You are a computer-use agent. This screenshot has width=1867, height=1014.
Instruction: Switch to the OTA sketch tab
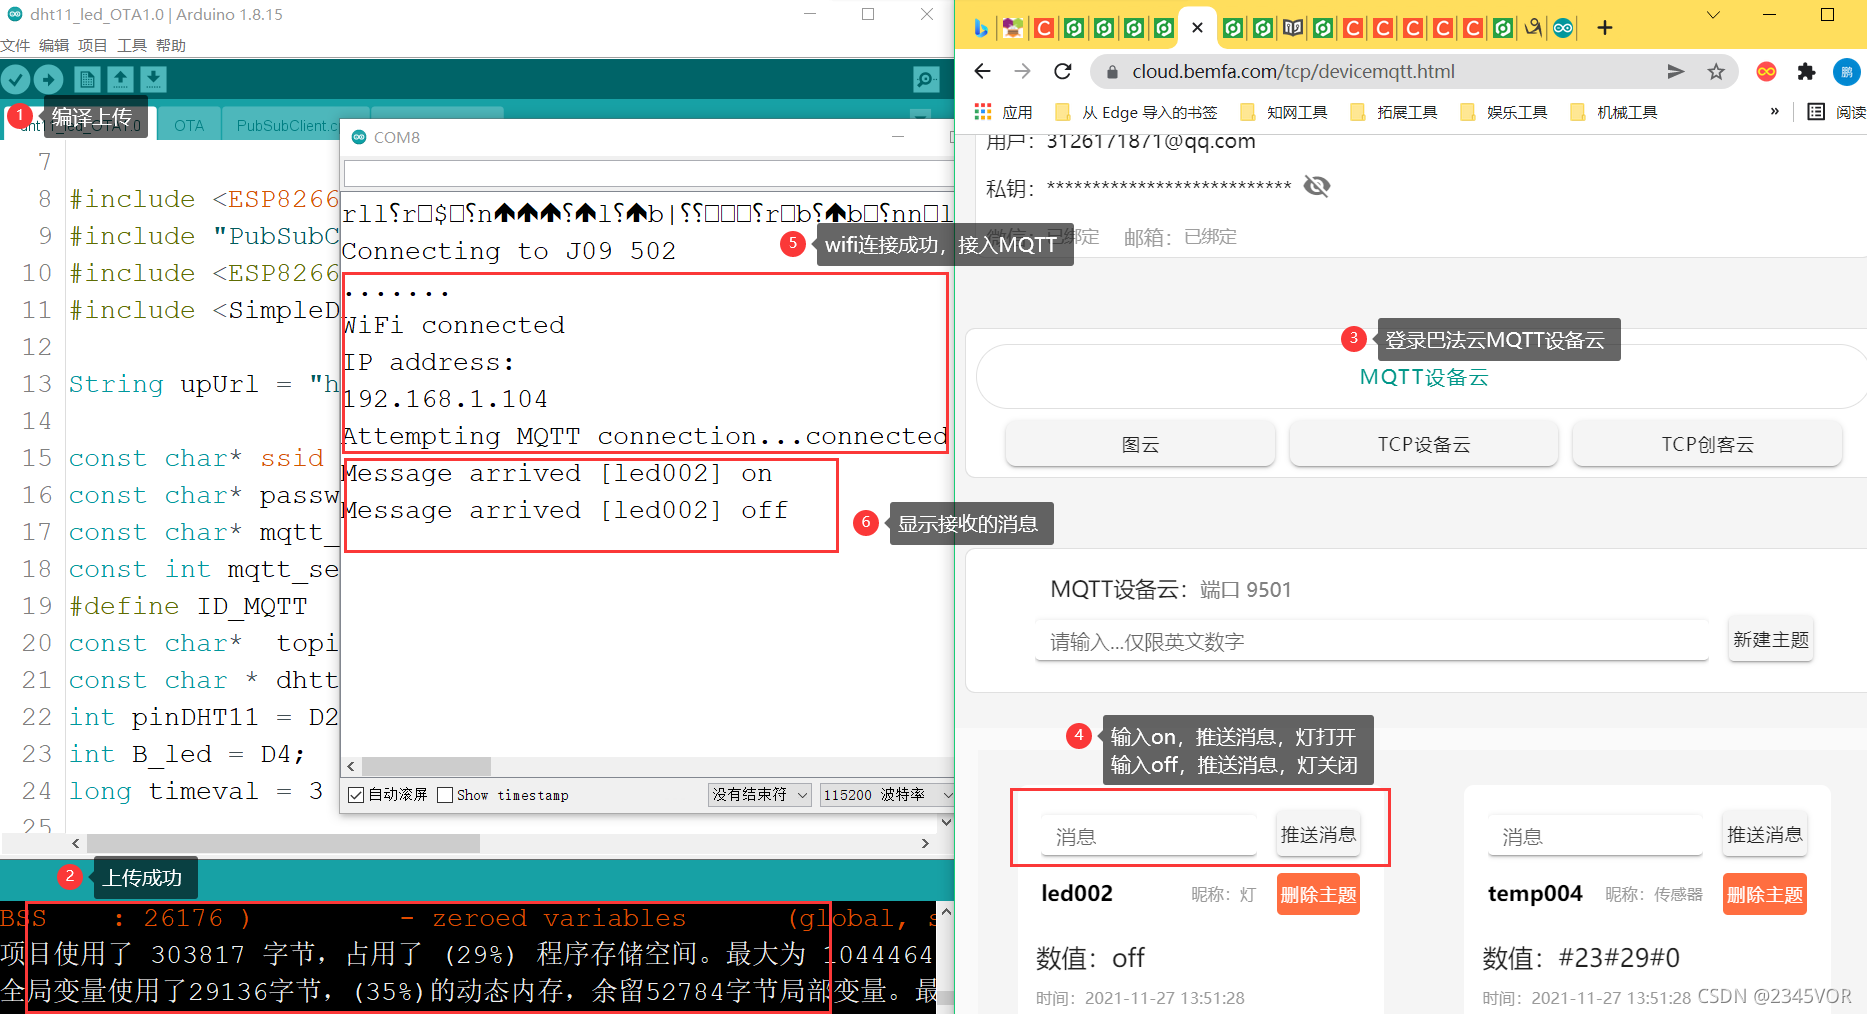pos(188,125)
